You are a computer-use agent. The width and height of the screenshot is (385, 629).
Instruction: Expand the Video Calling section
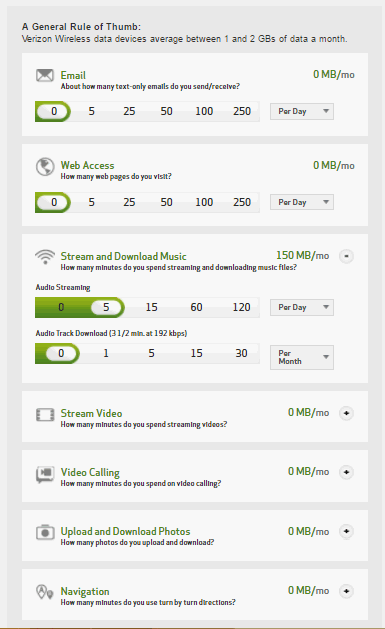[x=346, y=472]
